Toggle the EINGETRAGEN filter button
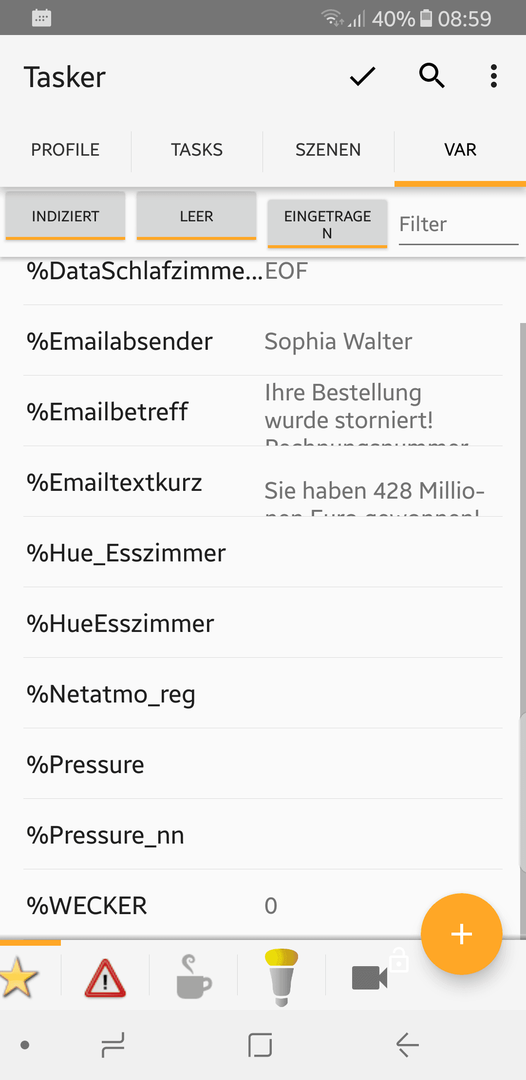The image size is (526, 1080). (327, 225)
